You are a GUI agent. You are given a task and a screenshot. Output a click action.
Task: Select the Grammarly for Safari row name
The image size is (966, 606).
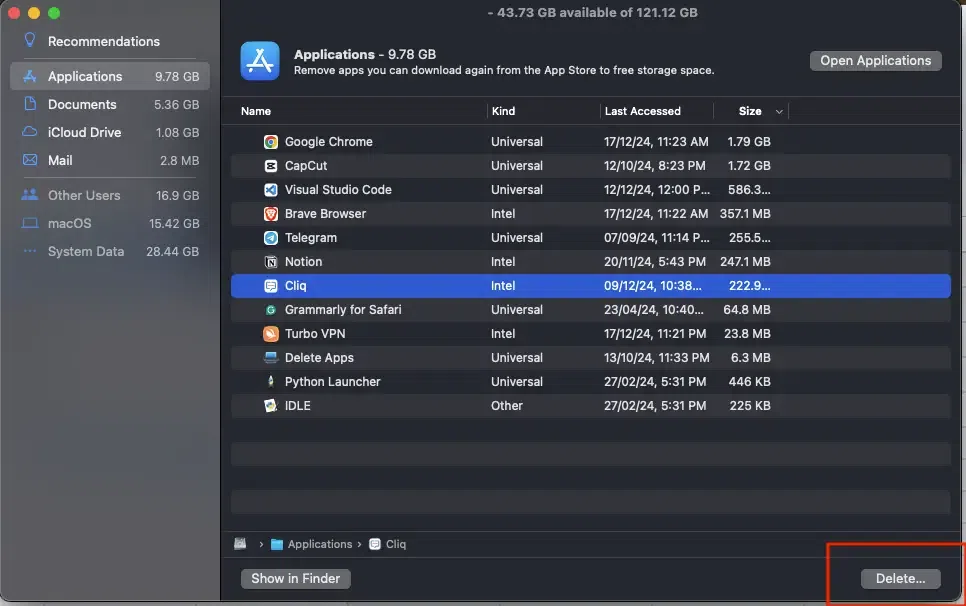(x=343, y=310)
